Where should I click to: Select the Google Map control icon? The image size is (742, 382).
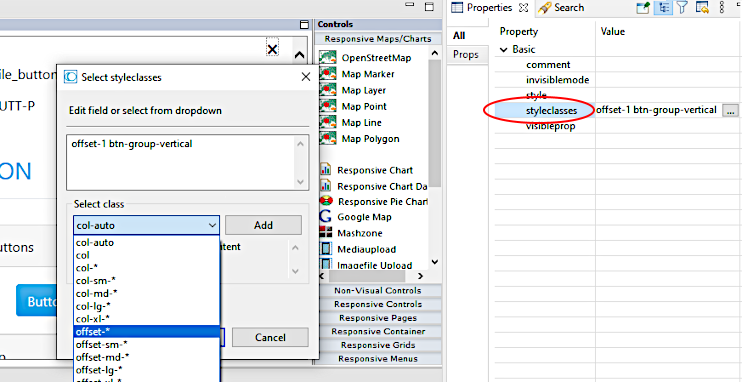[x=326, y=217]
